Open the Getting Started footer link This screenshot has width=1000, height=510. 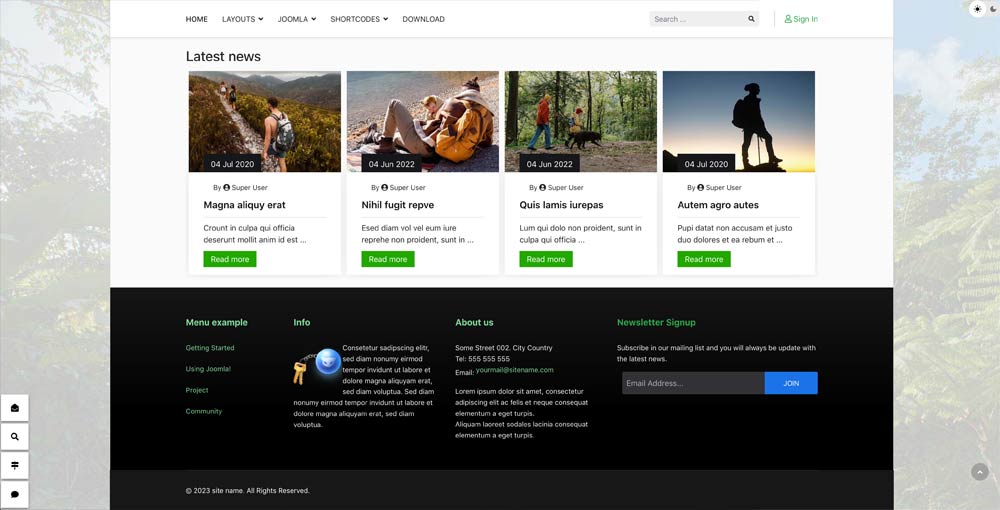click(210, 348)
